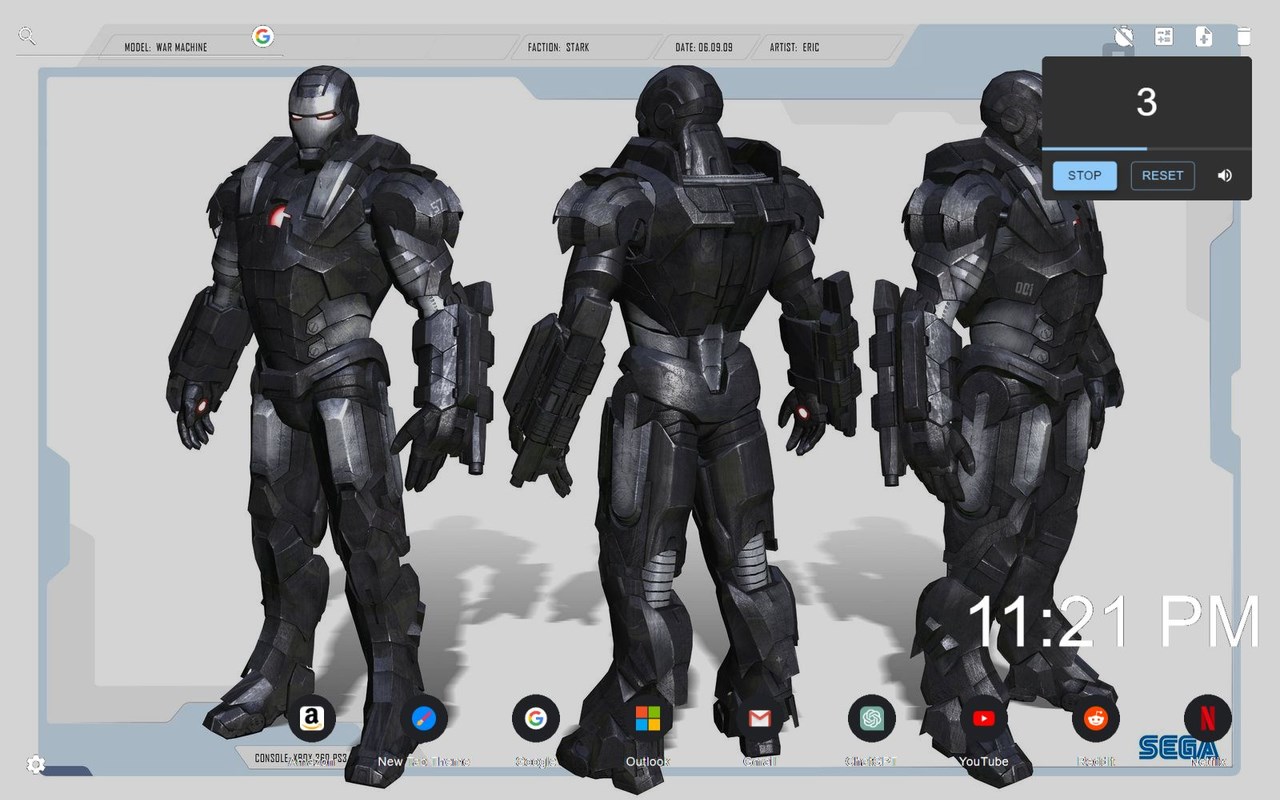1280x800 pixels.
Task: Click the timer progress bar
Action: (x=1147, y=149)
